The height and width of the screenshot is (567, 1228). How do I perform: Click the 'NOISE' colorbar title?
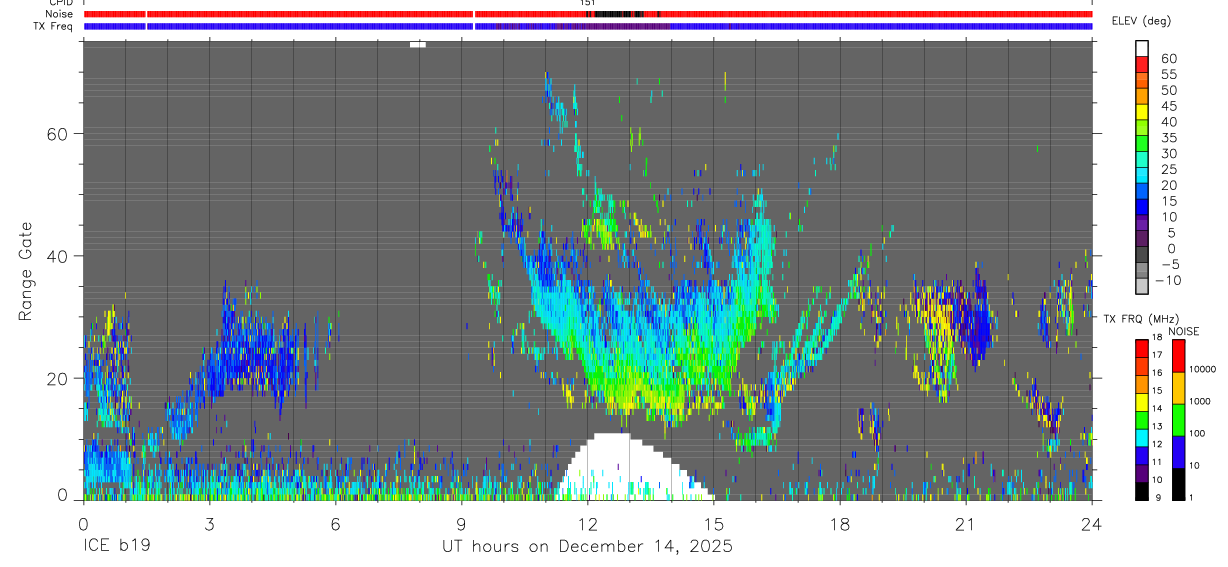click(x=1183, y=331)
